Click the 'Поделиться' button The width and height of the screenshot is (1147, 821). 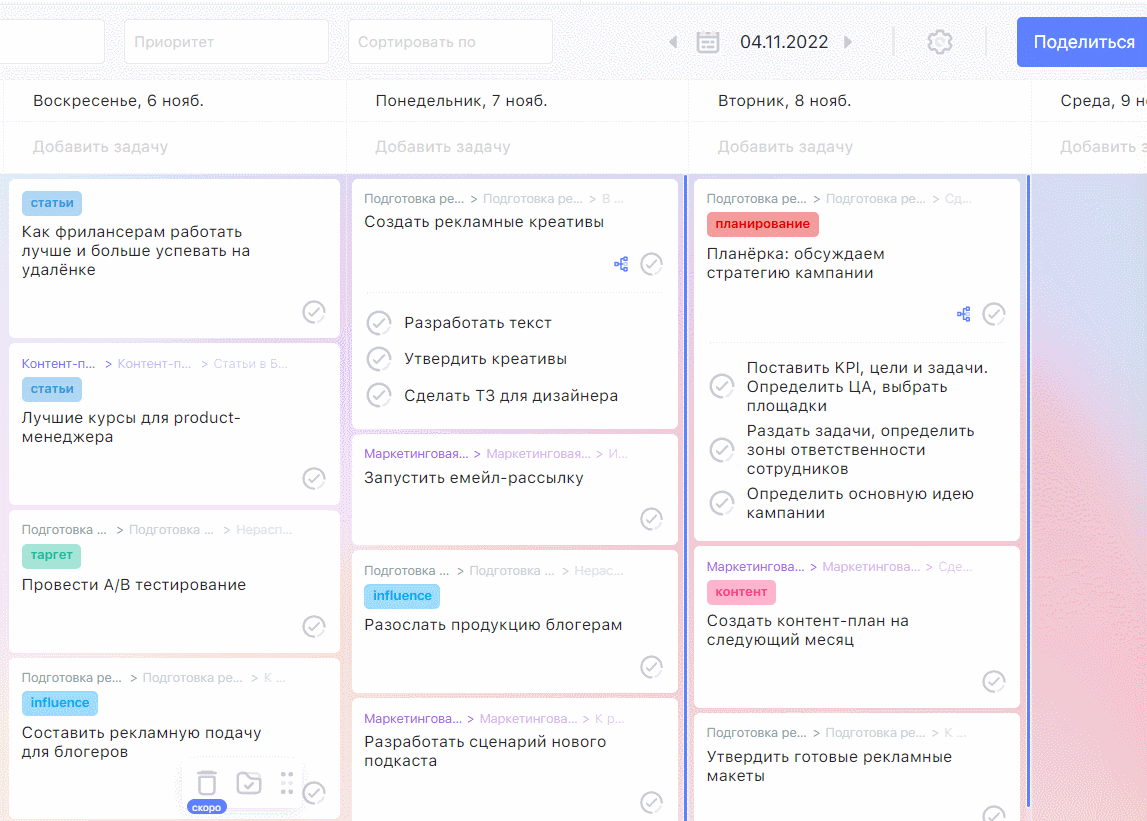coord(1083,42)
